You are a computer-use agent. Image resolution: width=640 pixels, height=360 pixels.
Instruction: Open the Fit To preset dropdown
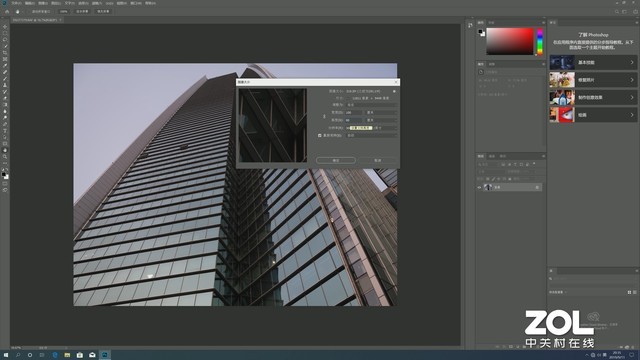pos(371,104)
